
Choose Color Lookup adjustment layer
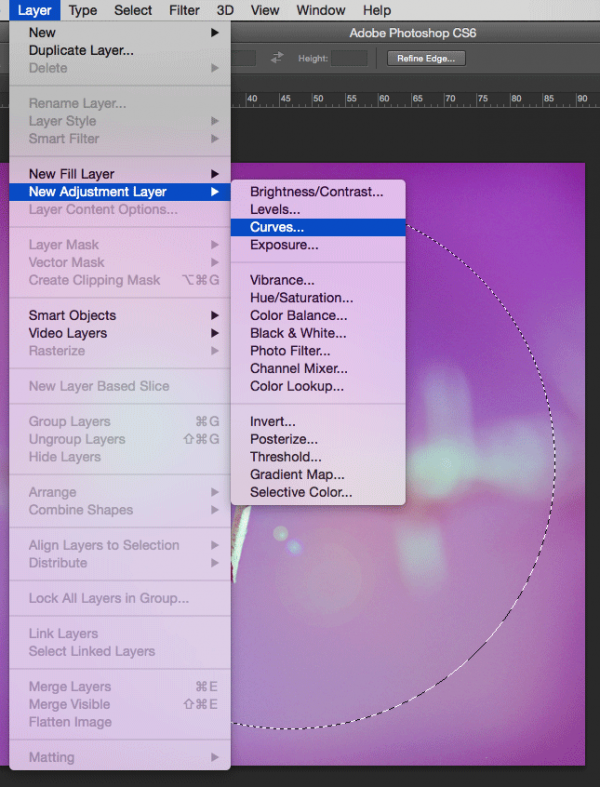(318, 386)
